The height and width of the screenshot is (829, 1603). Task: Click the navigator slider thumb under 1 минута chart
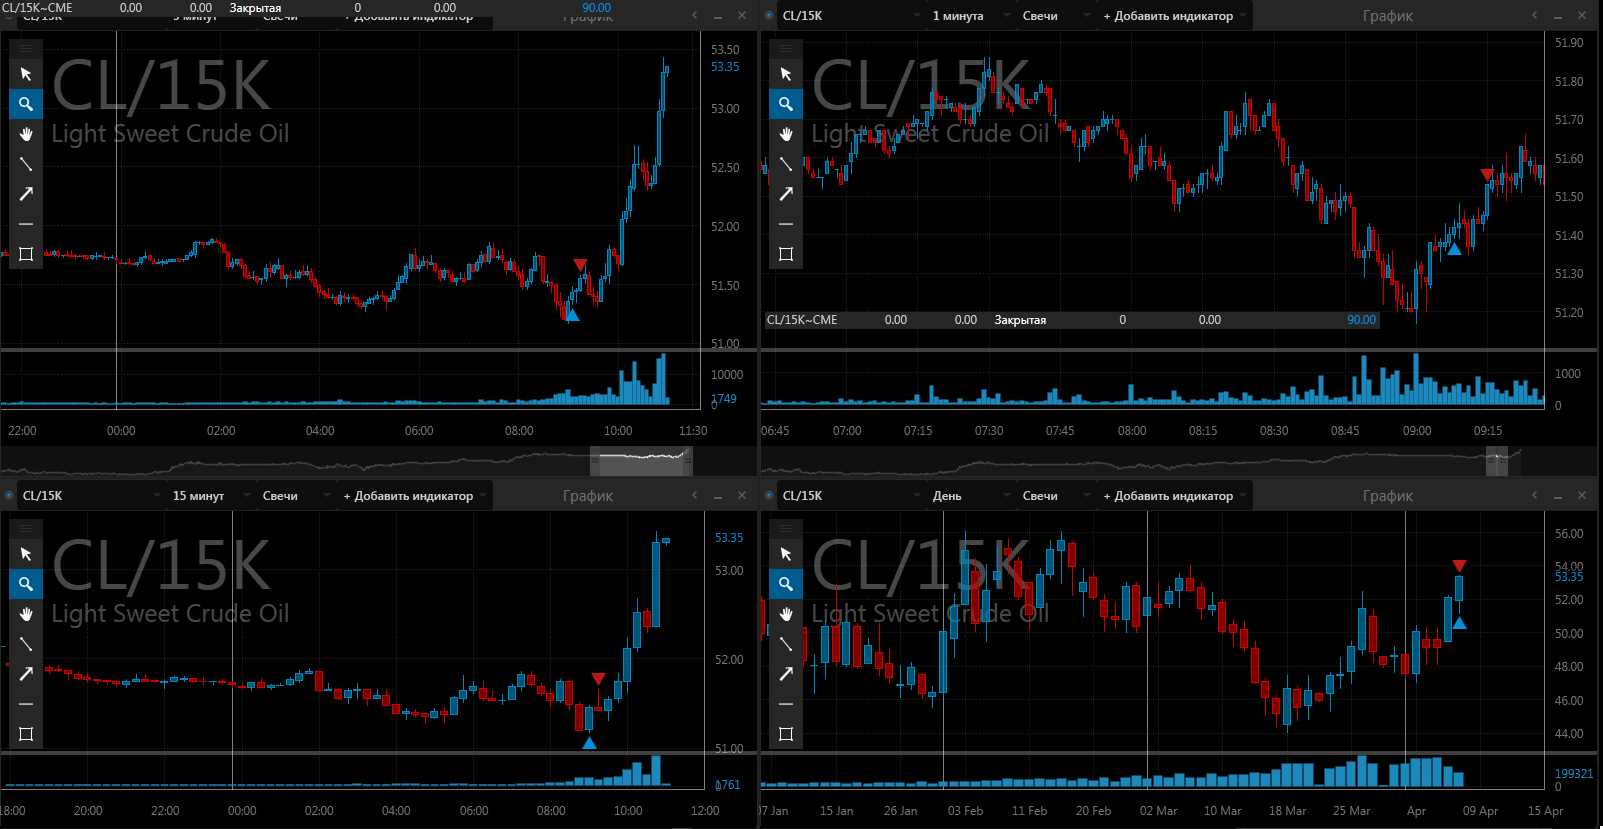tap(1497, 461)
